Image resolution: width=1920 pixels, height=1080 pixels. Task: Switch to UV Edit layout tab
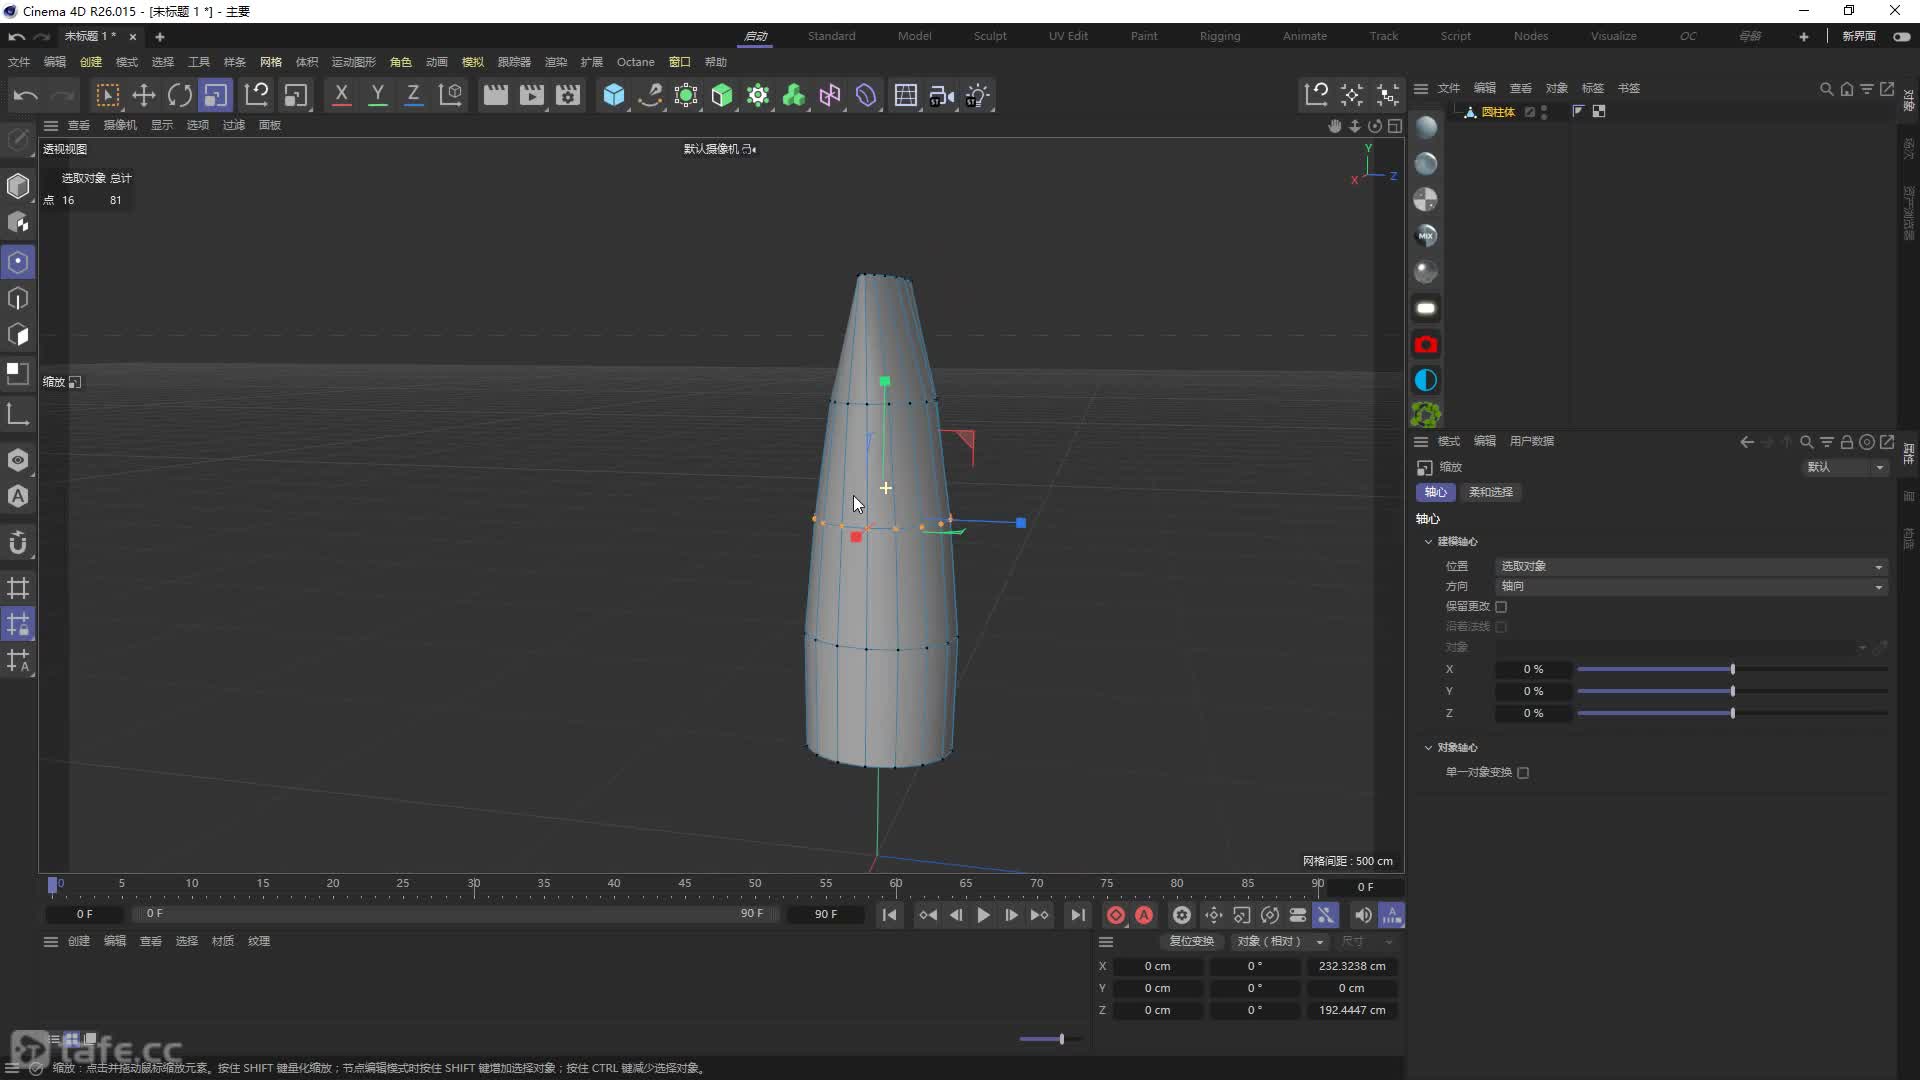tap(1068, 36)
